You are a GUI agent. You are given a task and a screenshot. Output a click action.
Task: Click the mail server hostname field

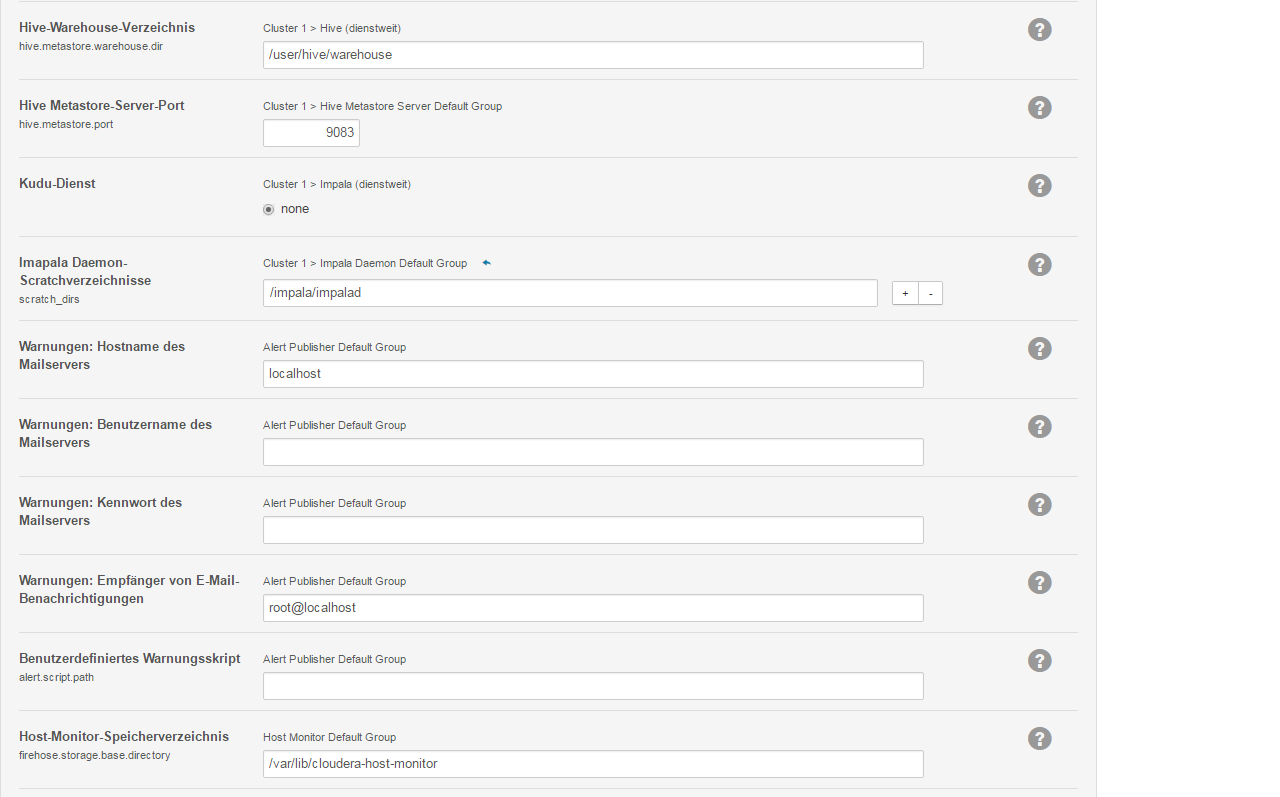click(592, 374)
